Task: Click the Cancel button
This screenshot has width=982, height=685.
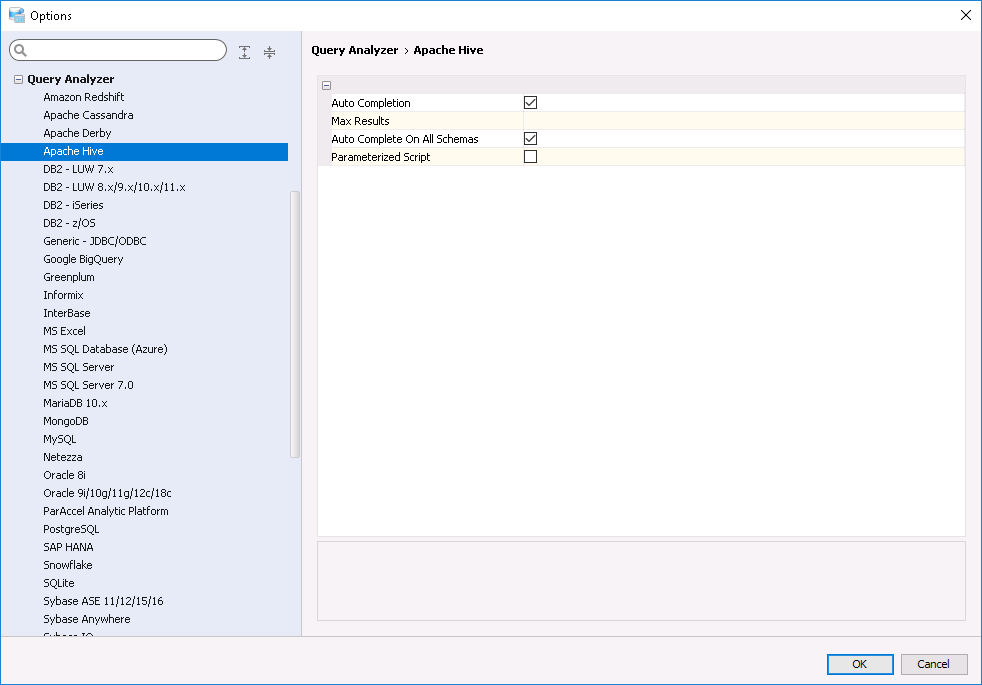Action: 933,664
